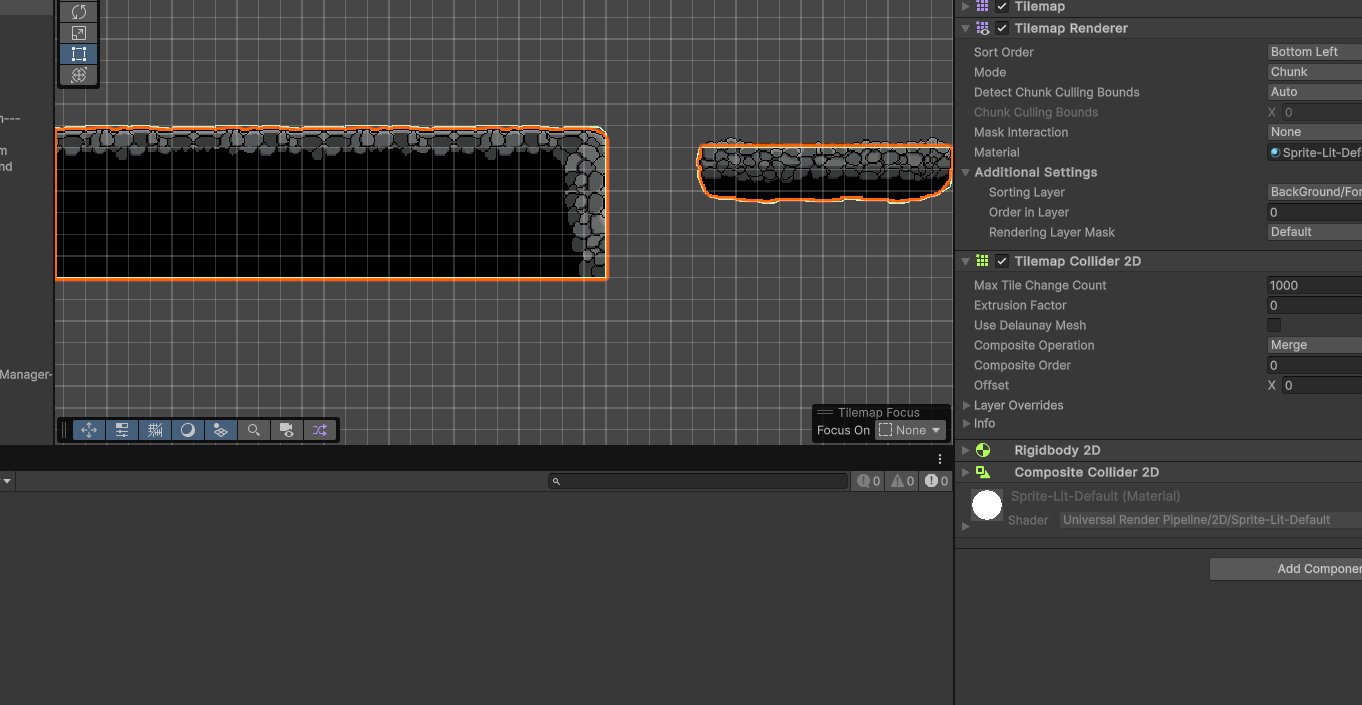The image size is (1362, 705).
Task: Disable the Tilemap Renderer enable checkbox
Action: pos(1002,28)
